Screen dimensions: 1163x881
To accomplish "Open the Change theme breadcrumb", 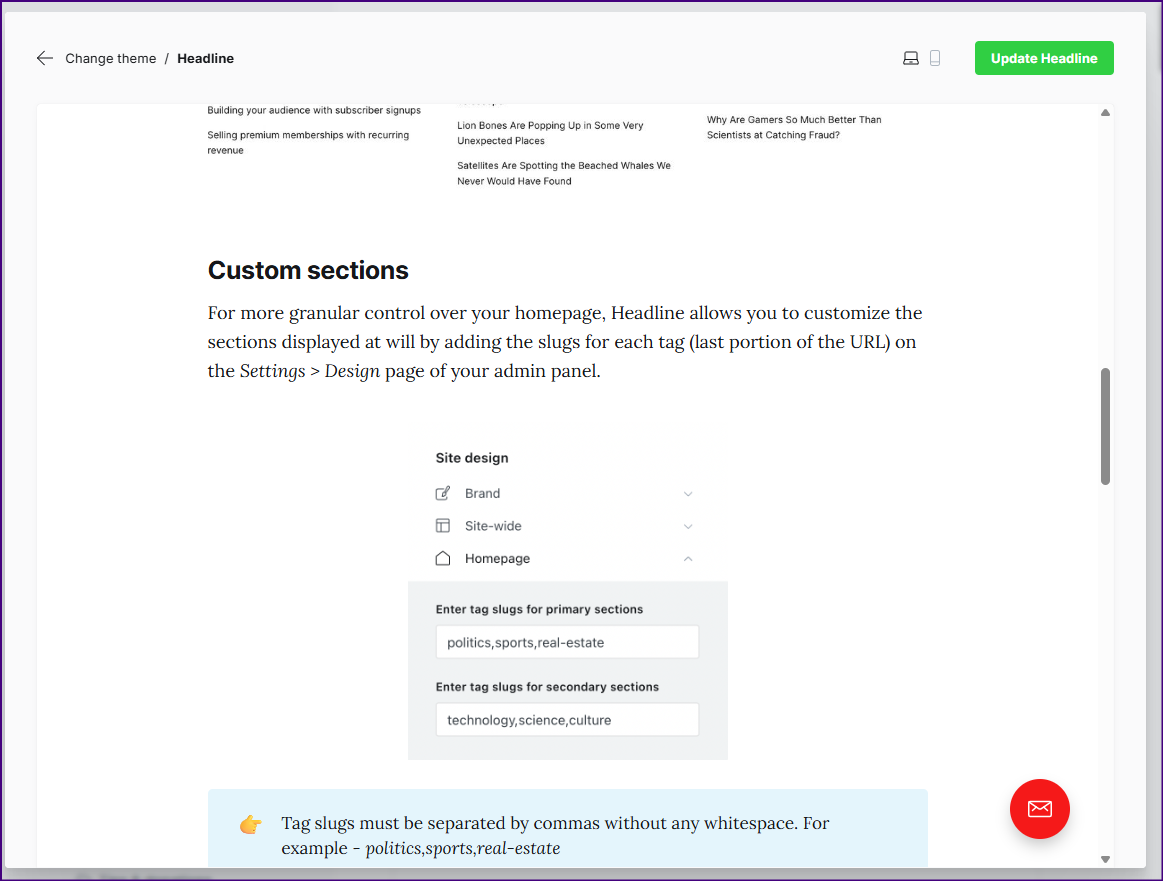I will pyautogui.click(x=110, y=58).
